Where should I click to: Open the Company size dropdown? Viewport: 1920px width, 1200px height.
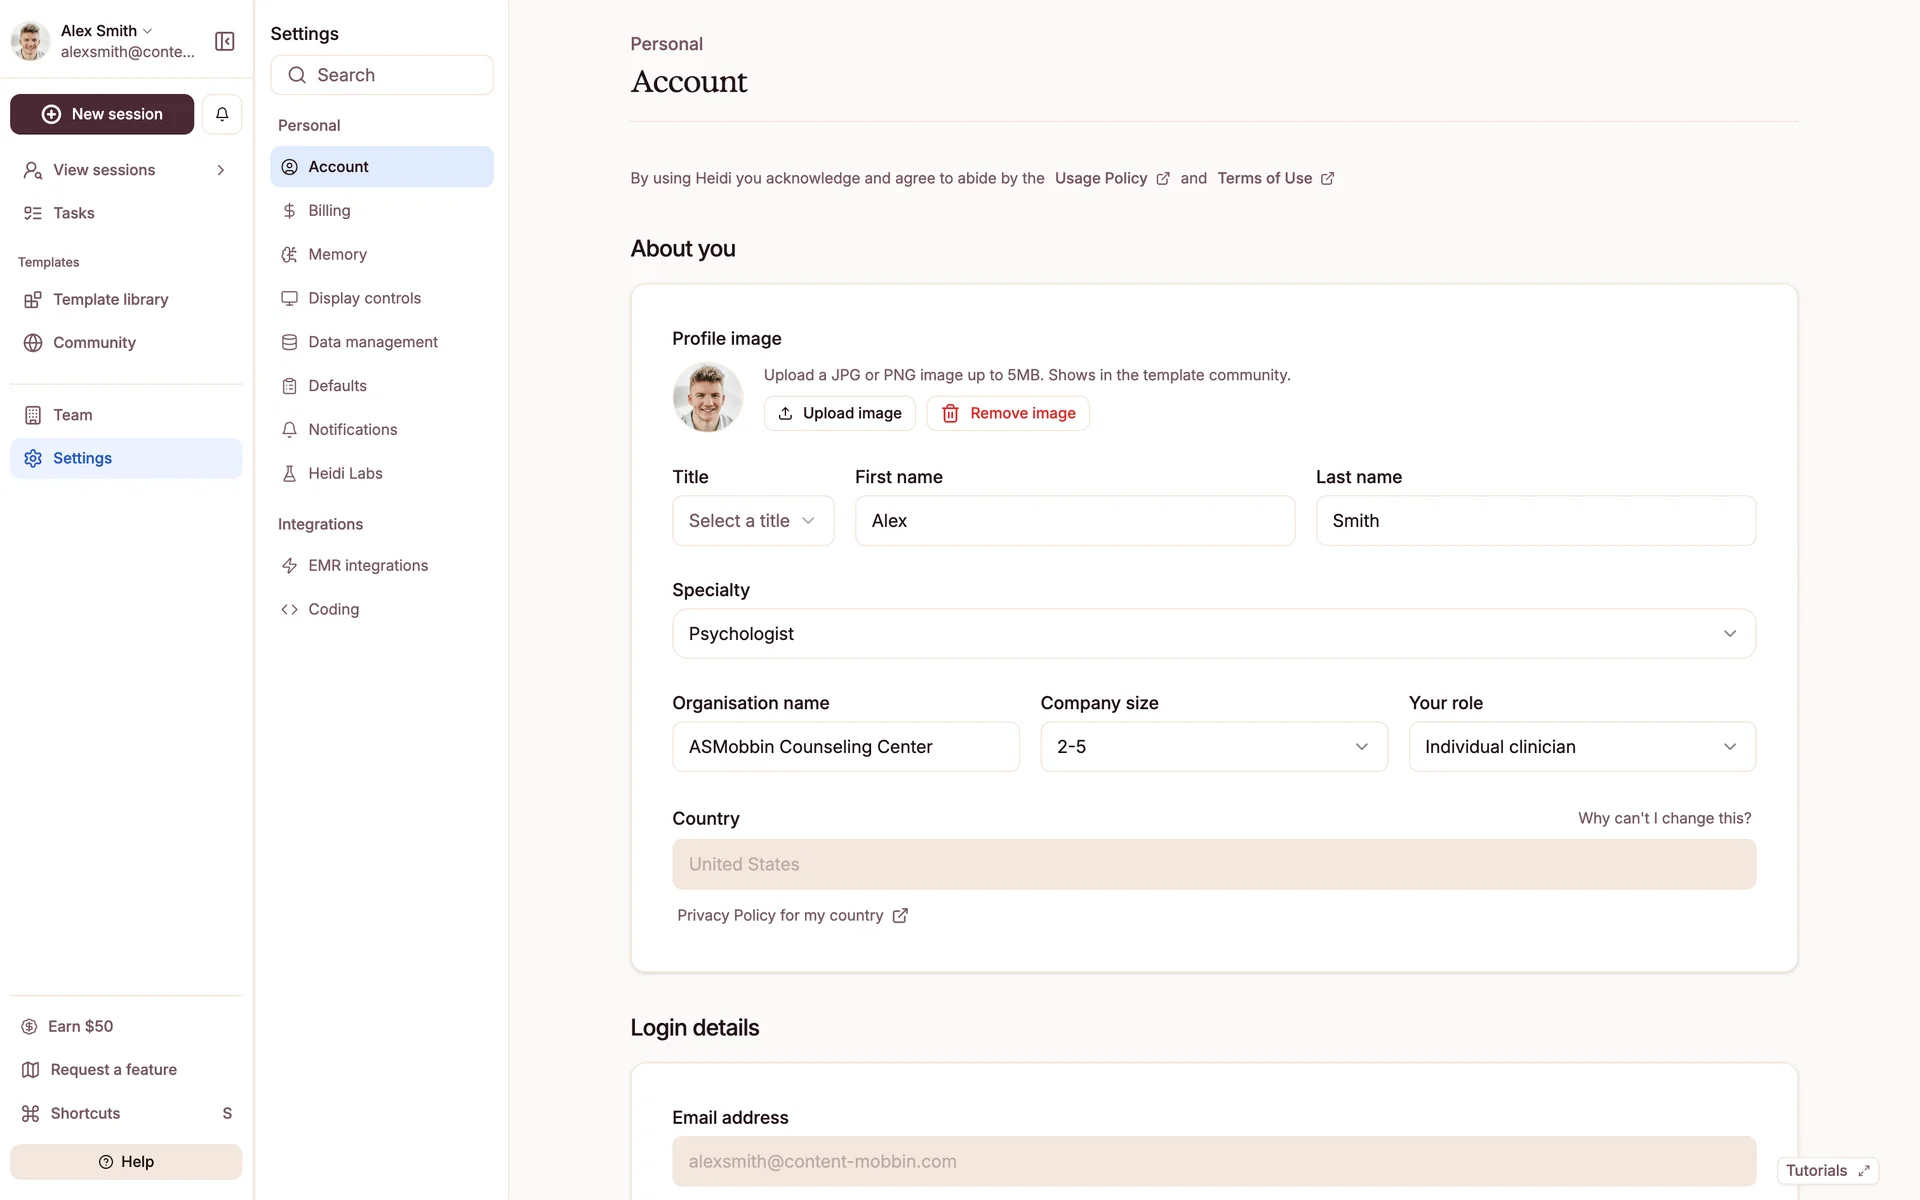[1213, 747]
